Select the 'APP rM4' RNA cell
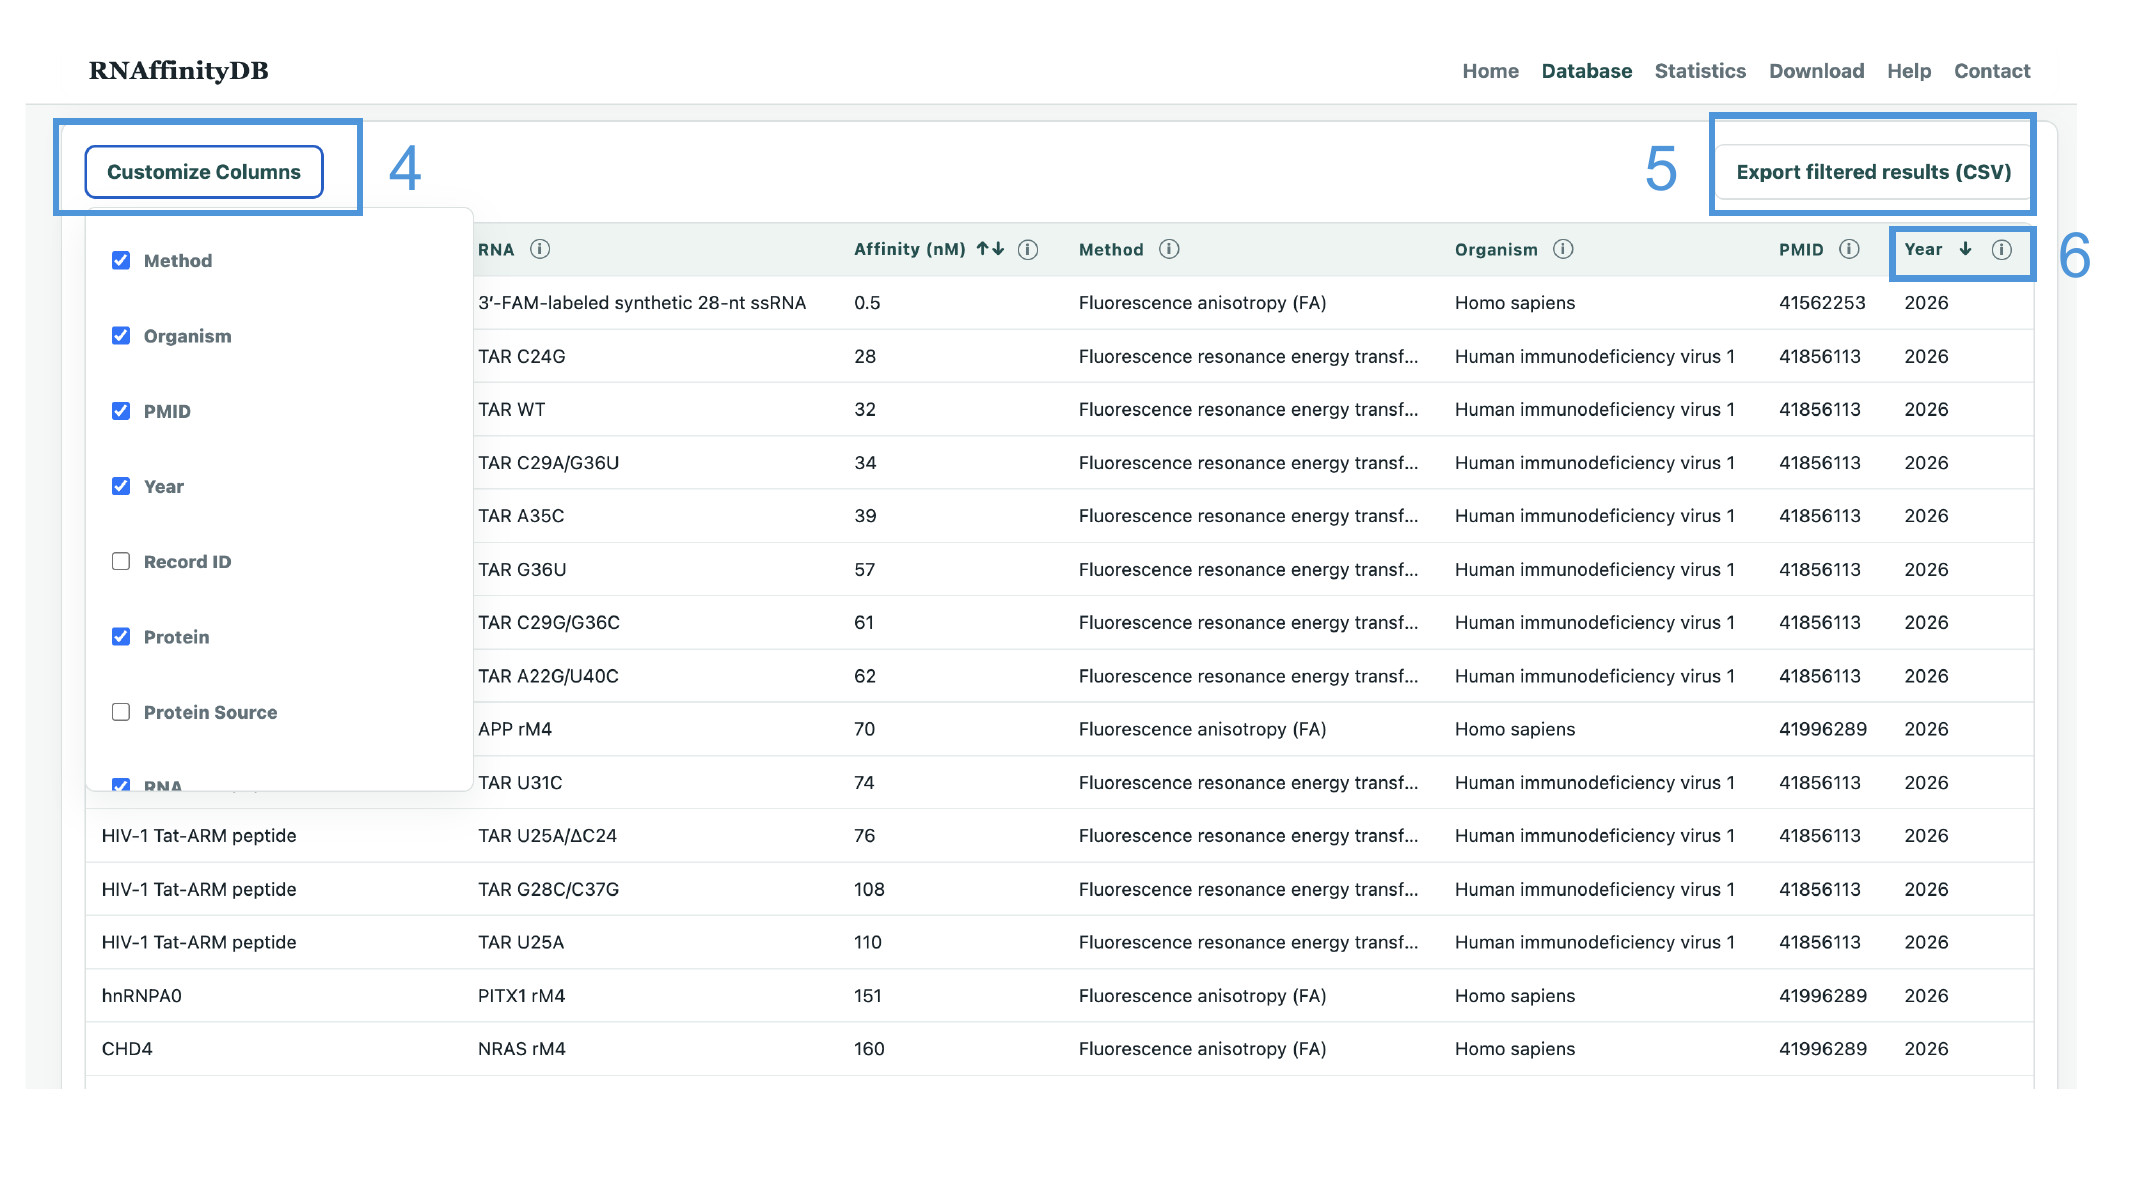The width and height of the screenshot is (2133, 1200). (x=515, y=729)
